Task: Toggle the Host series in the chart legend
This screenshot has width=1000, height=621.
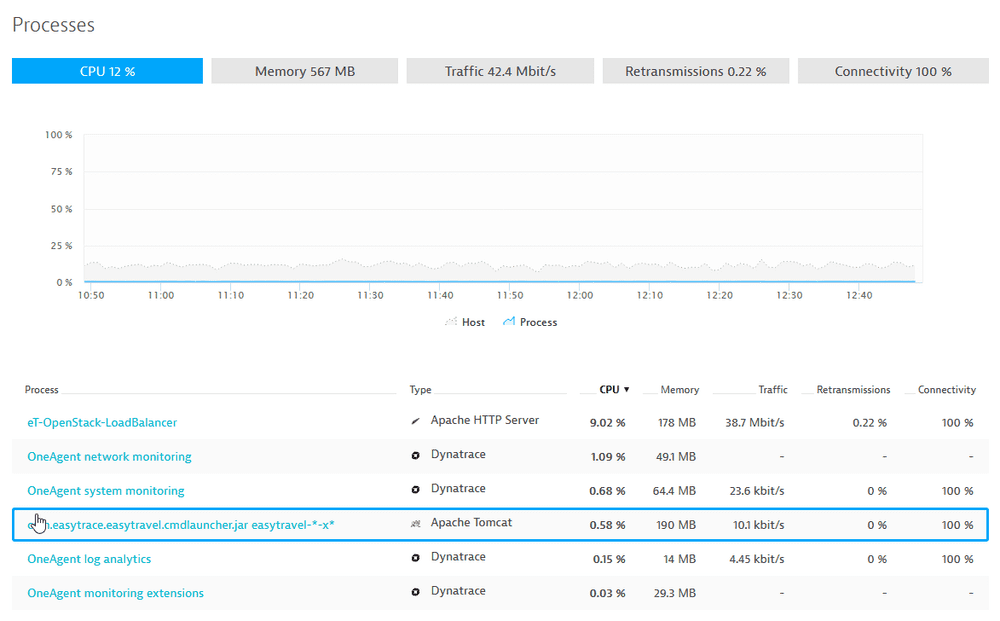Action: 465,321
